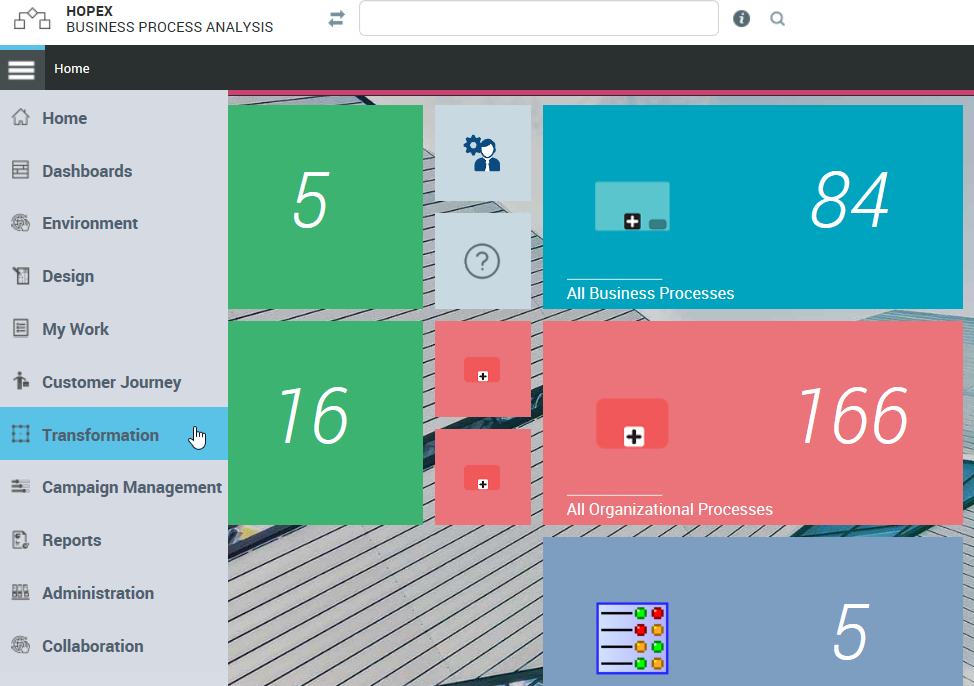Click the swap arrows icon
Image resolution: width=974 pixels, height=686 pixels.
click(336, 19)
